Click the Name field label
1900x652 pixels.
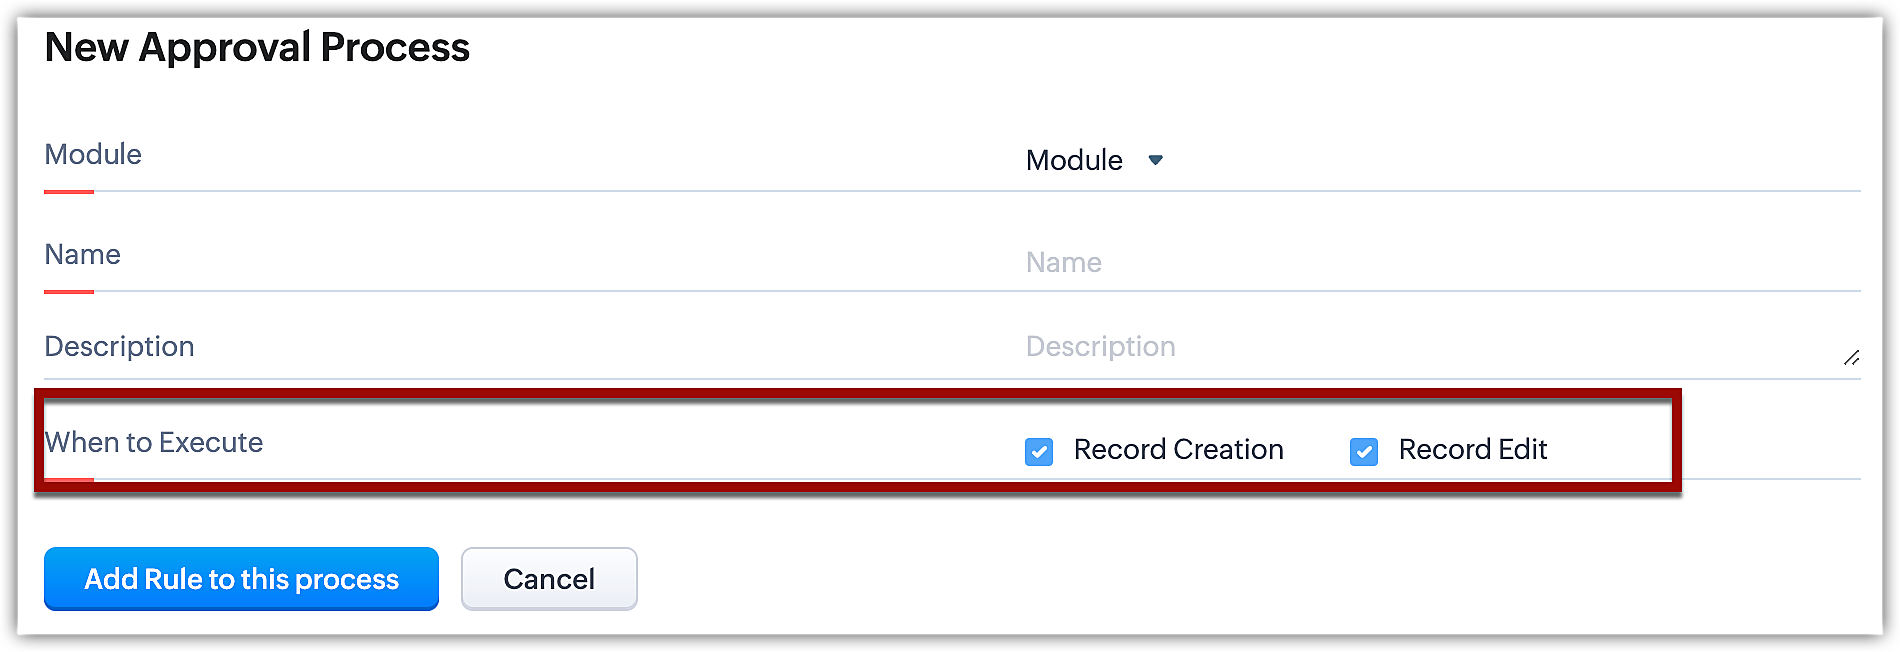pos(82,254)
